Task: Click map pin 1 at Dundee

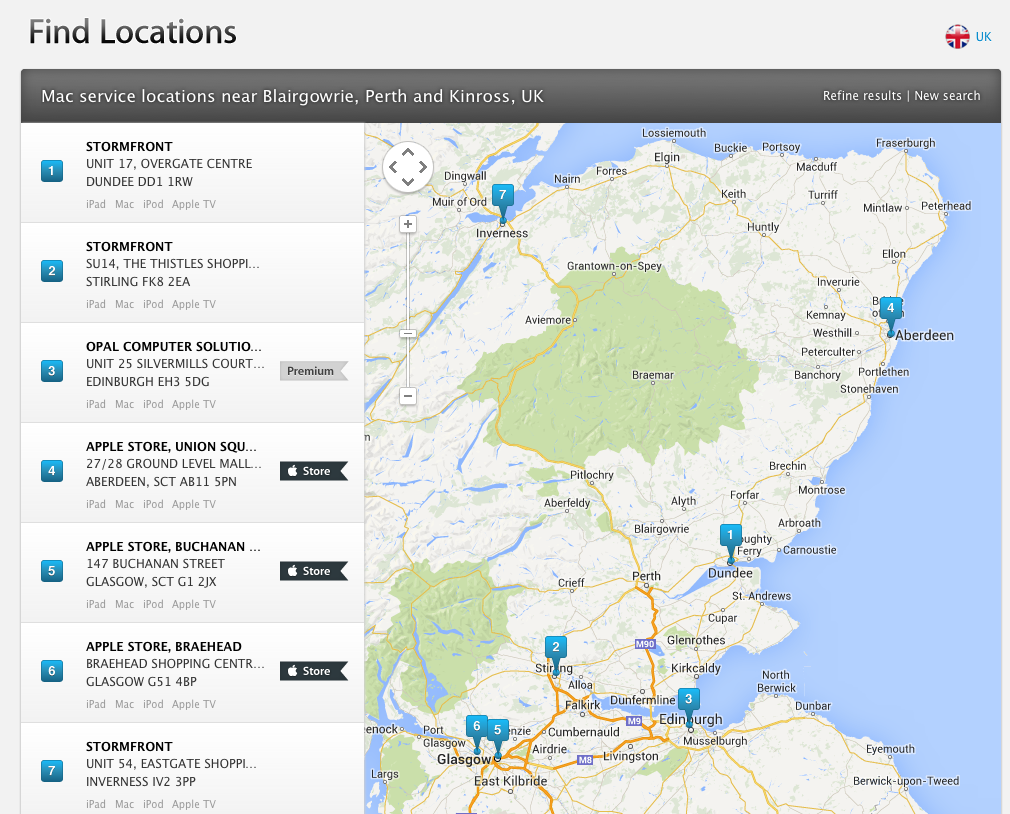Action: tap(730, 542)
